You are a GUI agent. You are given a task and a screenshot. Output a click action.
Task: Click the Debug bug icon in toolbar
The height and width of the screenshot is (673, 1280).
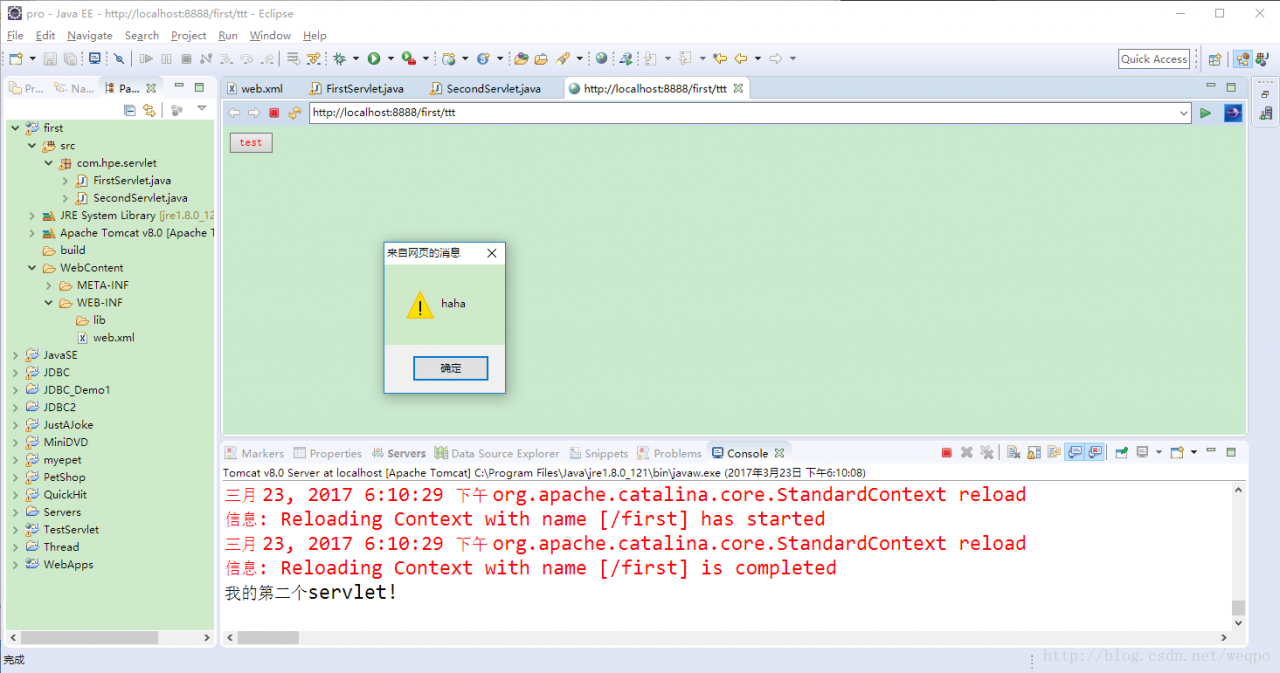point(340,59)
